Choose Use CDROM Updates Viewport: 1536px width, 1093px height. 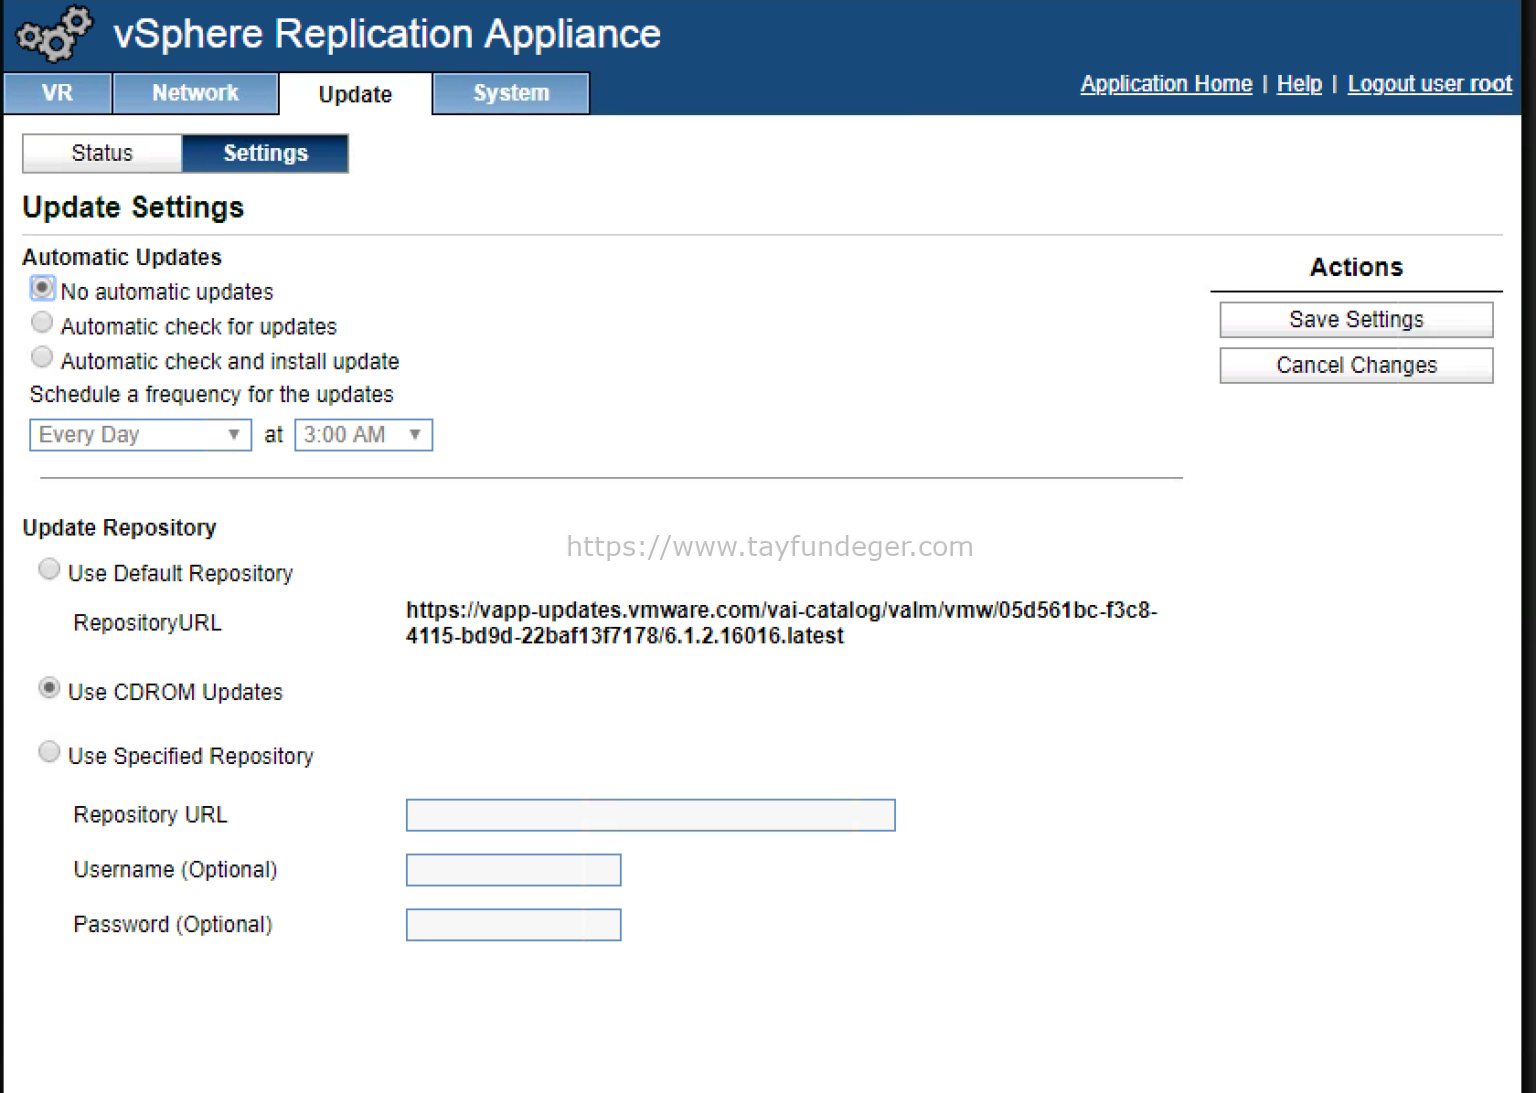(49, 687)
